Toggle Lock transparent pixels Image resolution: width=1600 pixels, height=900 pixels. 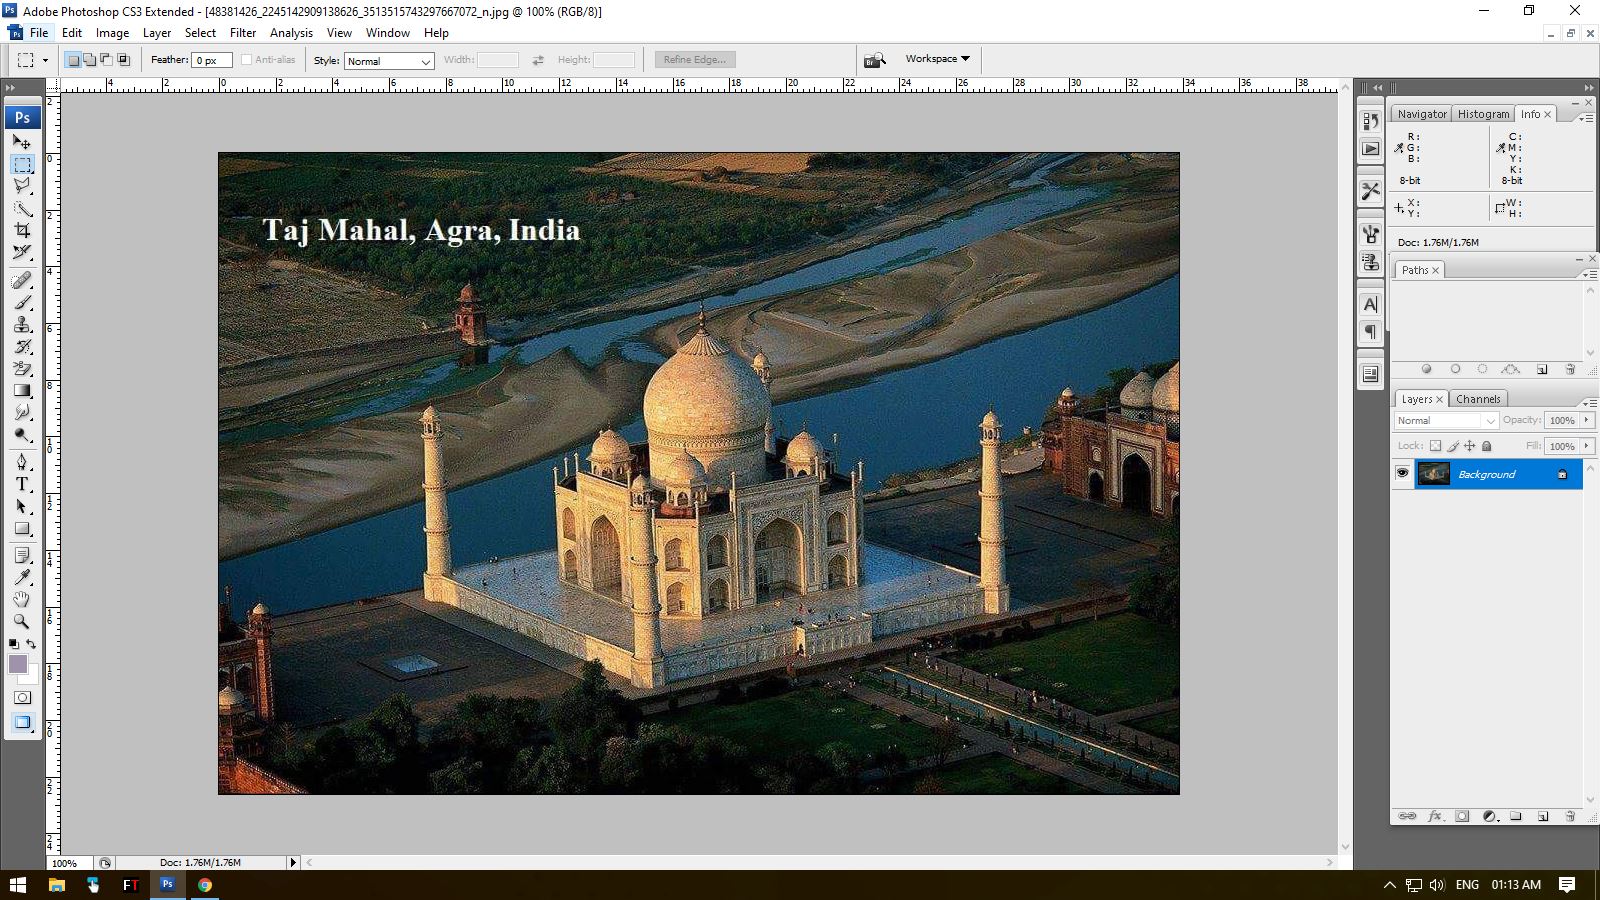point(1436,446)
